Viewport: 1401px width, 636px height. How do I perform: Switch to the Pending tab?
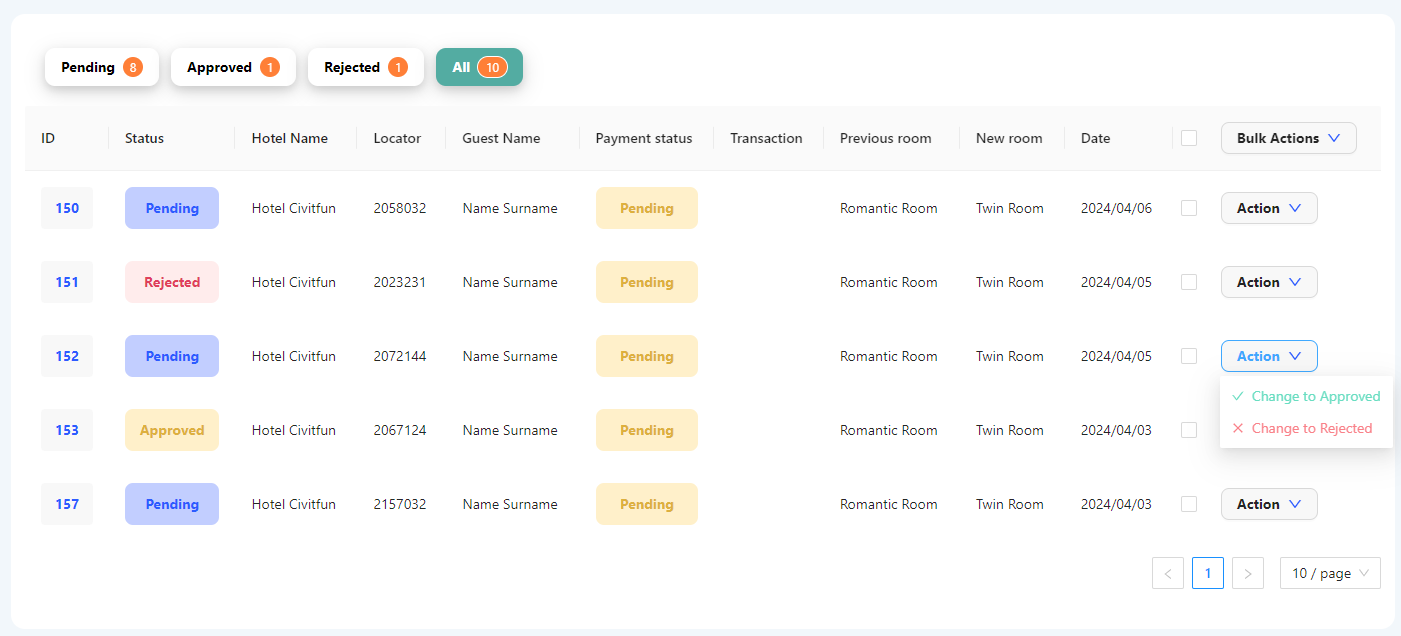click(x=102, y=67)
